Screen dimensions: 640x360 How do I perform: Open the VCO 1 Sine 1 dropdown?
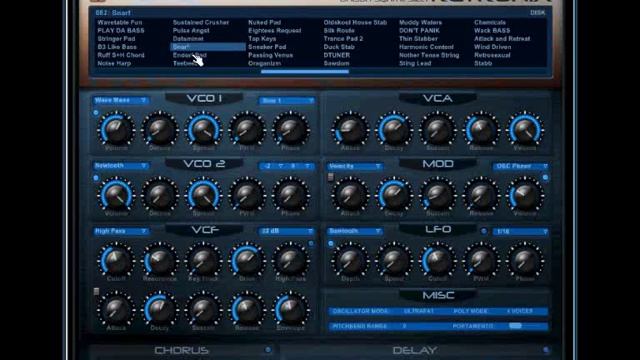click(x=287, y=100)
